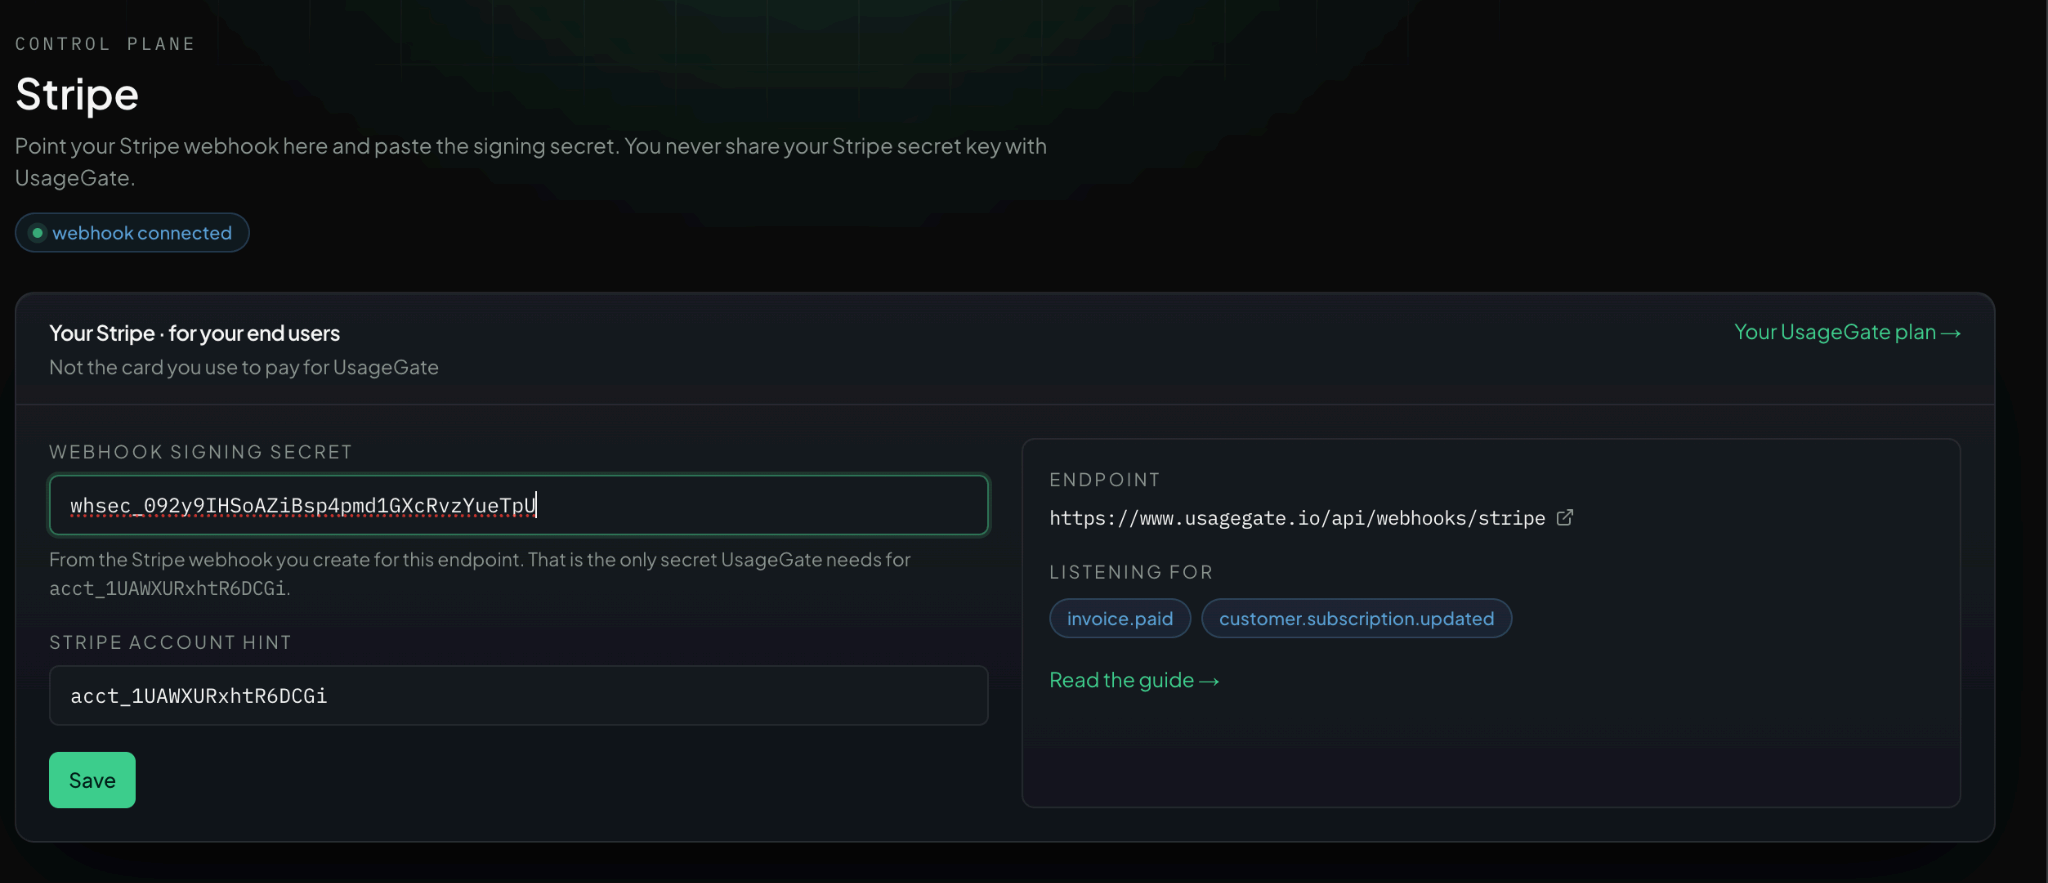This screenshot has width=2048, height=883.
Task: Click the invoice.paid event chip
Action: pos(1120,618)
